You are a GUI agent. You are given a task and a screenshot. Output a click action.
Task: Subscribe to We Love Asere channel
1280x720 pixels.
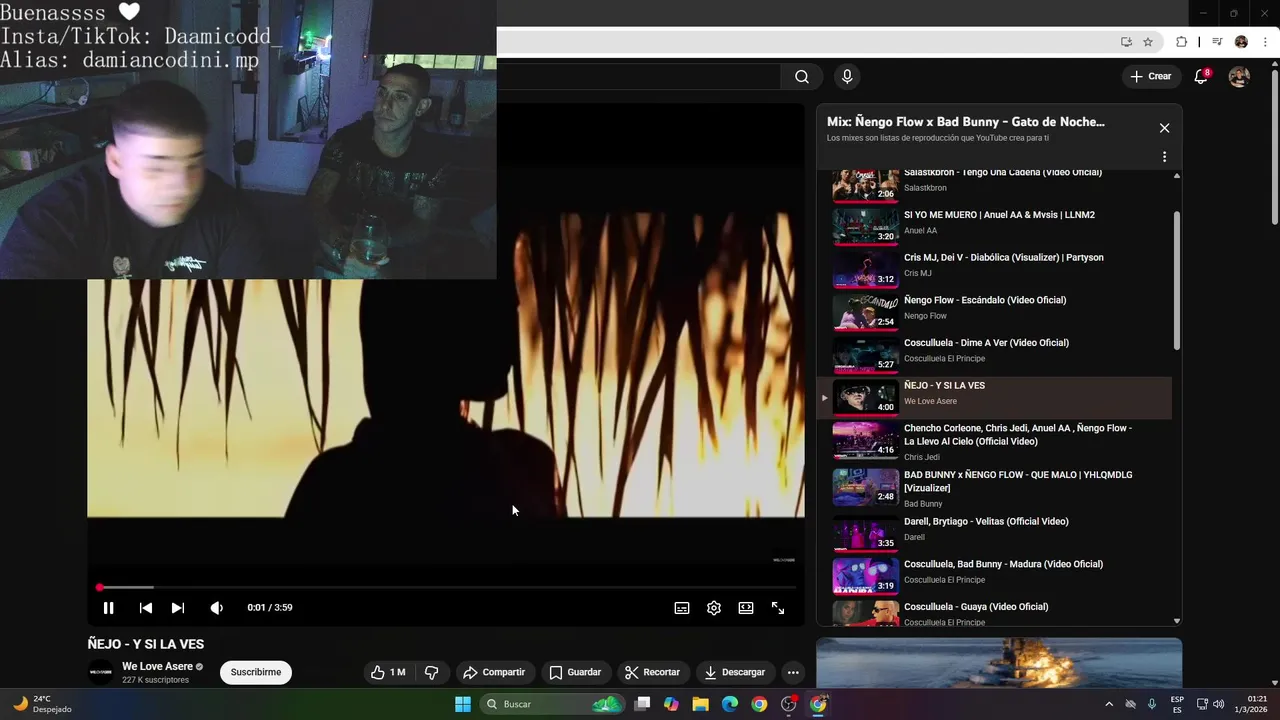(256, 673)
